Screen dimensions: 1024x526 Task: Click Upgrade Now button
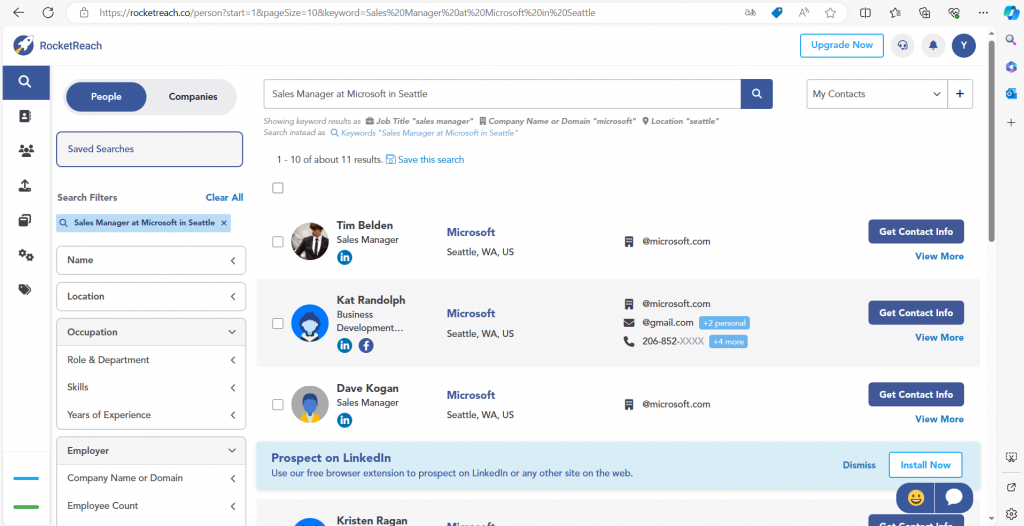[842, 45]
